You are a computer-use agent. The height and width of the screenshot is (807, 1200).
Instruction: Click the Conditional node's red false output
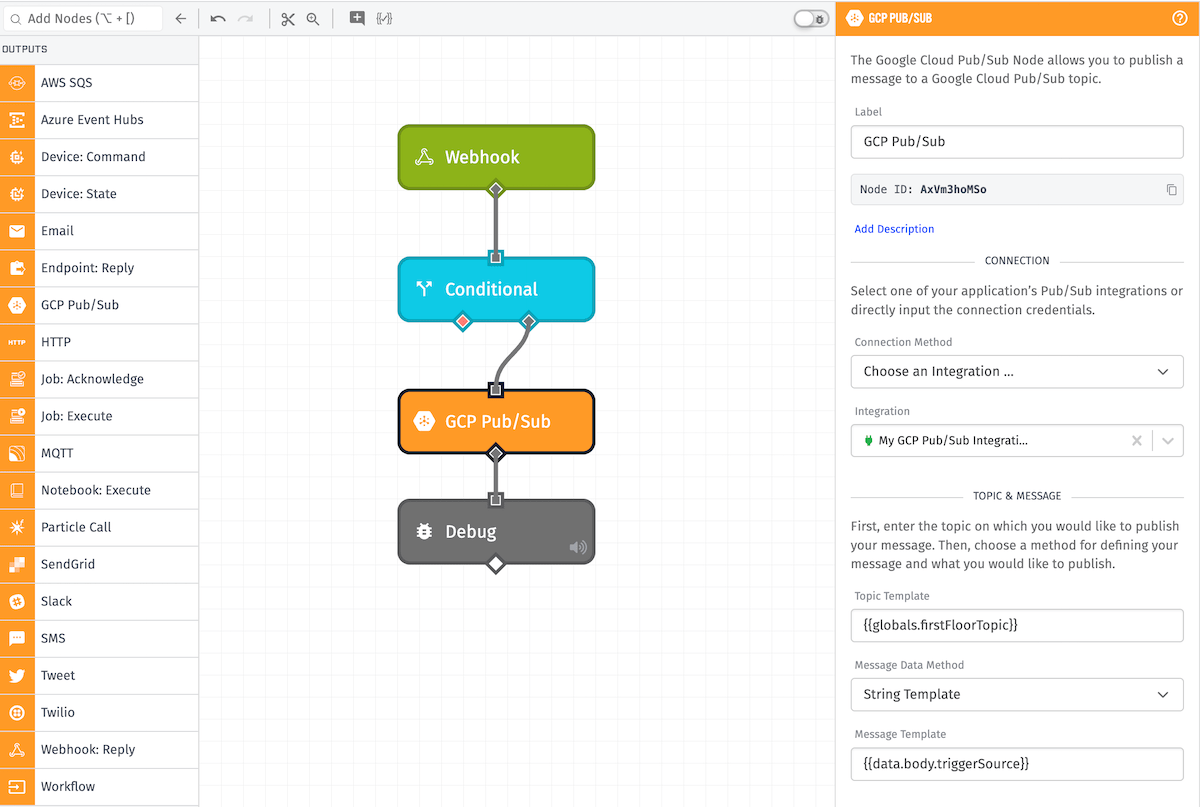tap(462, 321)
